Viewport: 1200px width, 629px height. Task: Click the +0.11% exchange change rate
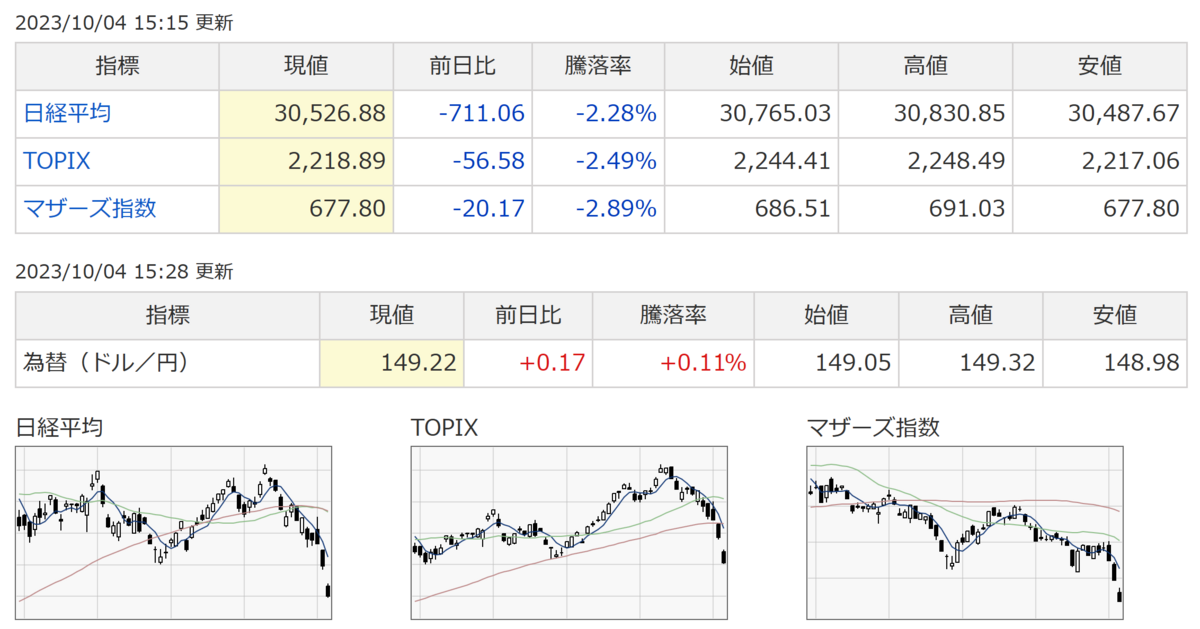[702, 363]
